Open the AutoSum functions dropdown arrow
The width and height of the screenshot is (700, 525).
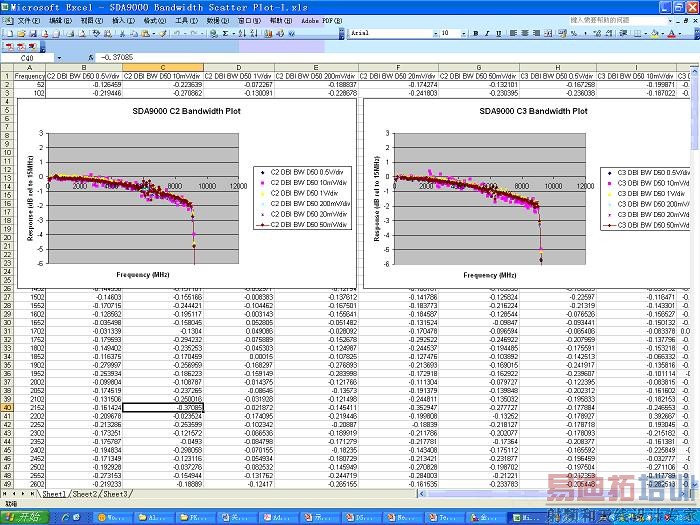(x=233, y=33)
